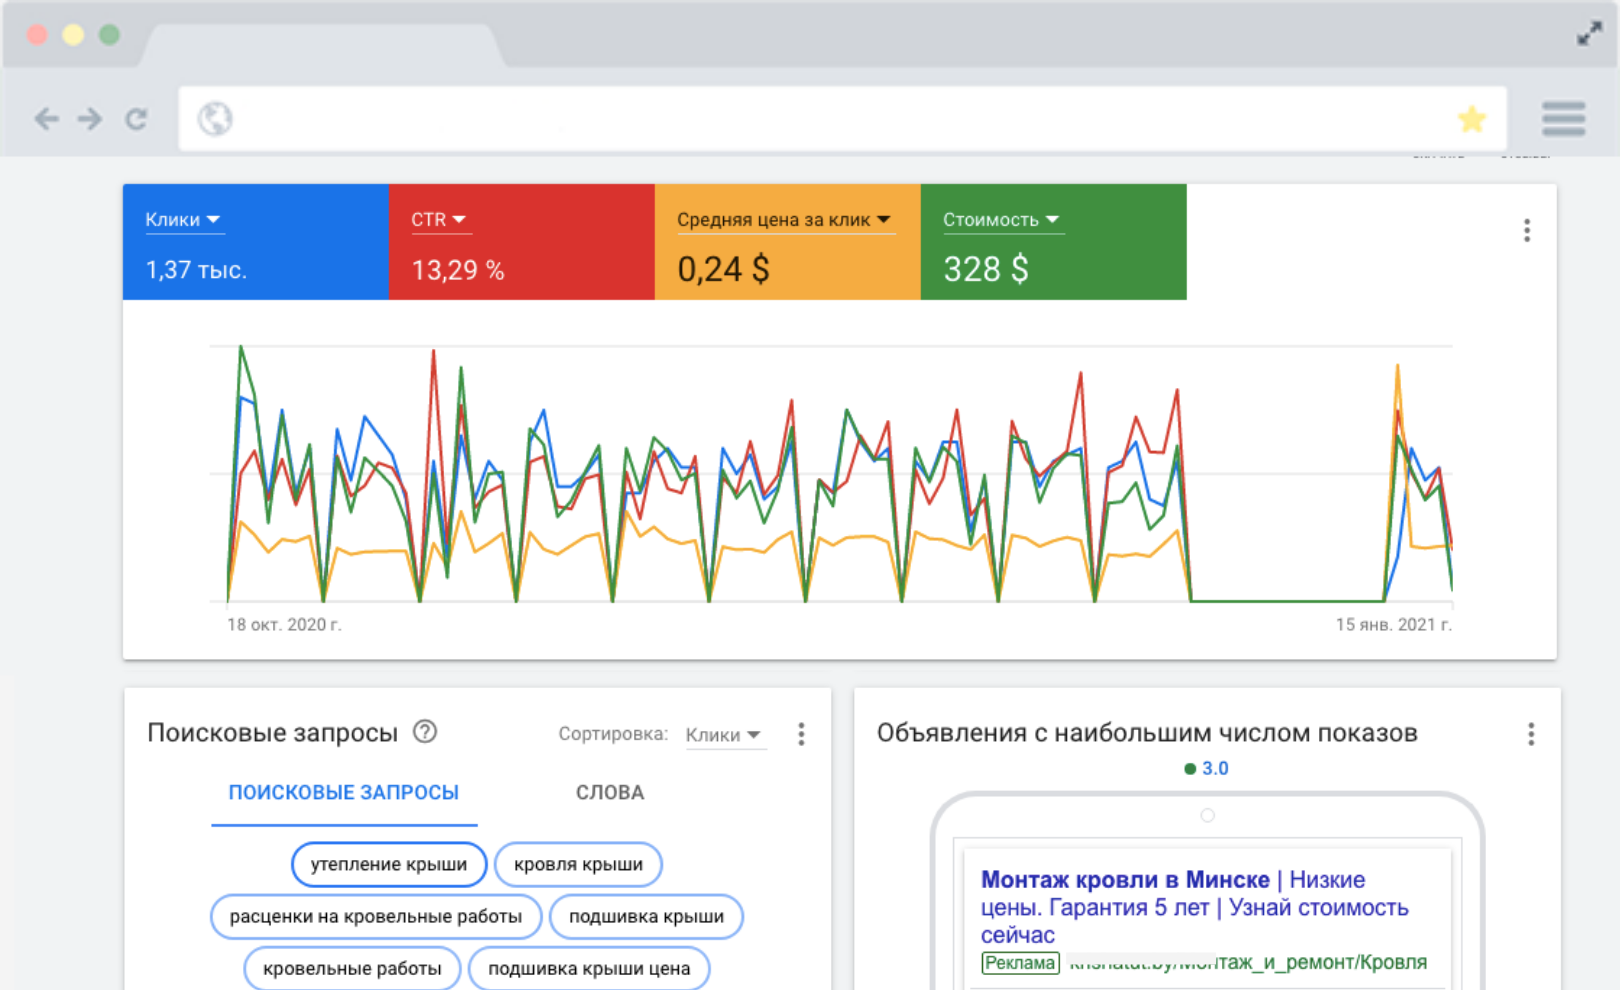Open the Клики metric dropdown
The width and height of the screenshot is (1620, 990).
pyautogui.click(x=183, y=220)
